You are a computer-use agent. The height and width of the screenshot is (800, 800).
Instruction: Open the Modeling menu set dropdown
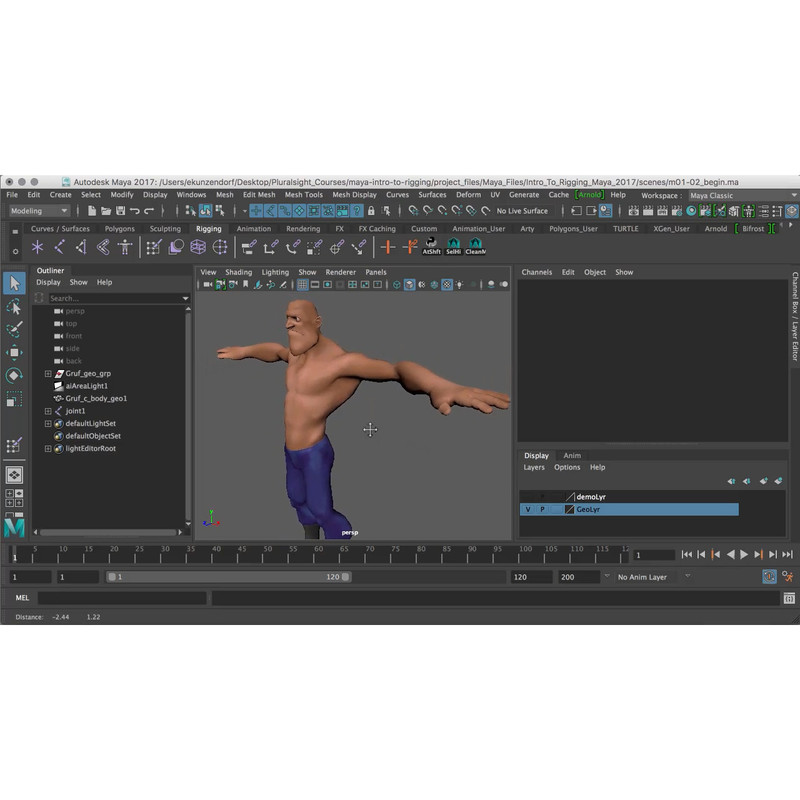pyautogui.click(x=40, y=211)
